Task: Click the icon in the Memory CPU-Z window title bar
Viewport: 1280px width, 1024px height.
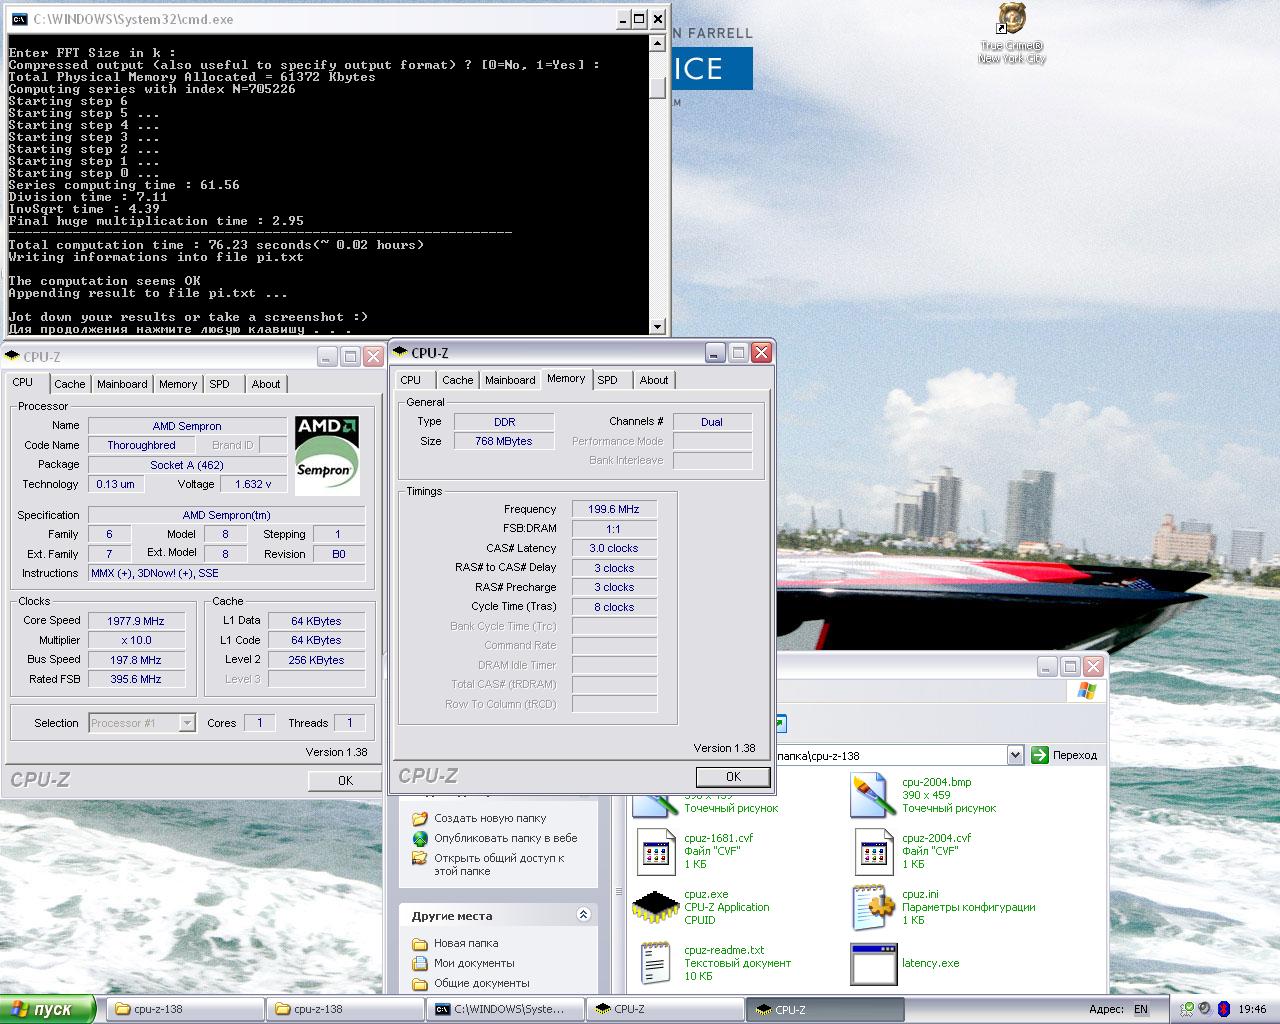Action: coord(400,352)
